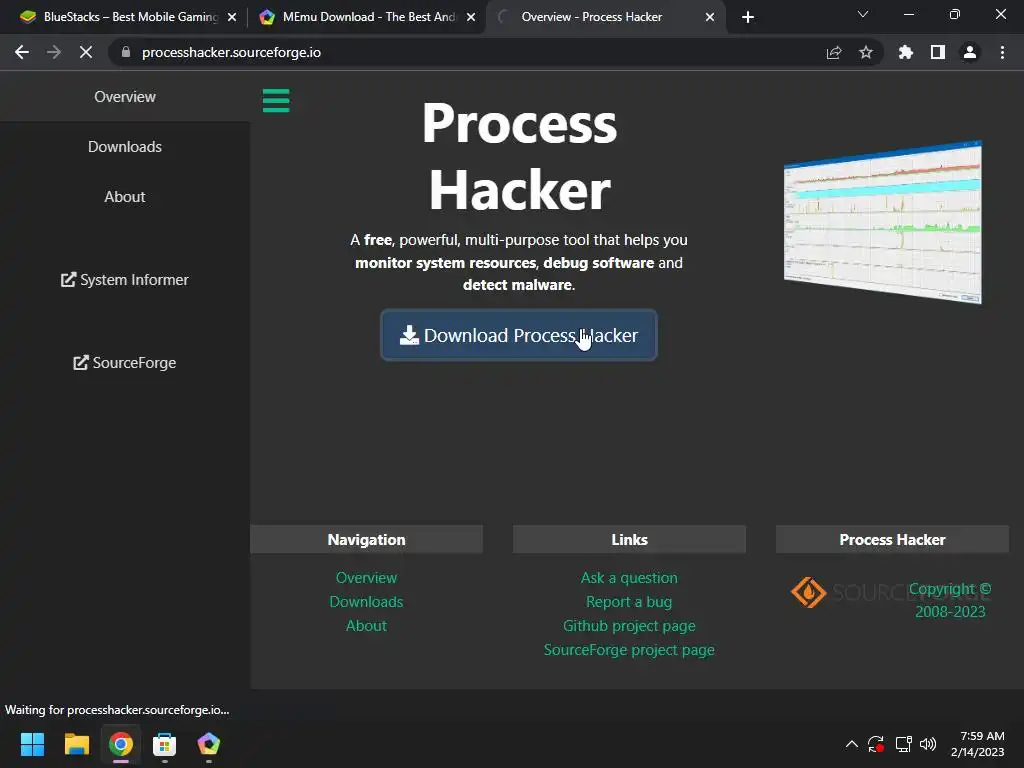This screenshot has height=768, width=1024.
Task: Expand the system tray hidden icons chevron
Action: [852, 744]
